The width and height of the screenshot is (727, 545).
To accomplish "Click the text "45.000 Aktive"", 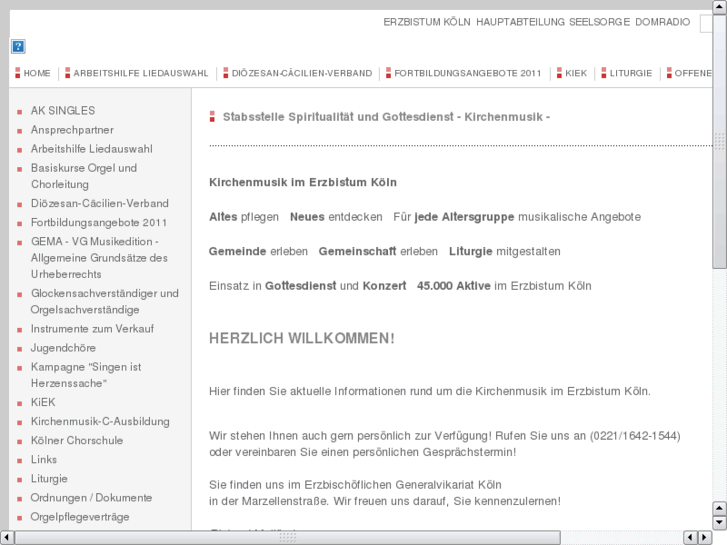I will click(x=453, y=286).
